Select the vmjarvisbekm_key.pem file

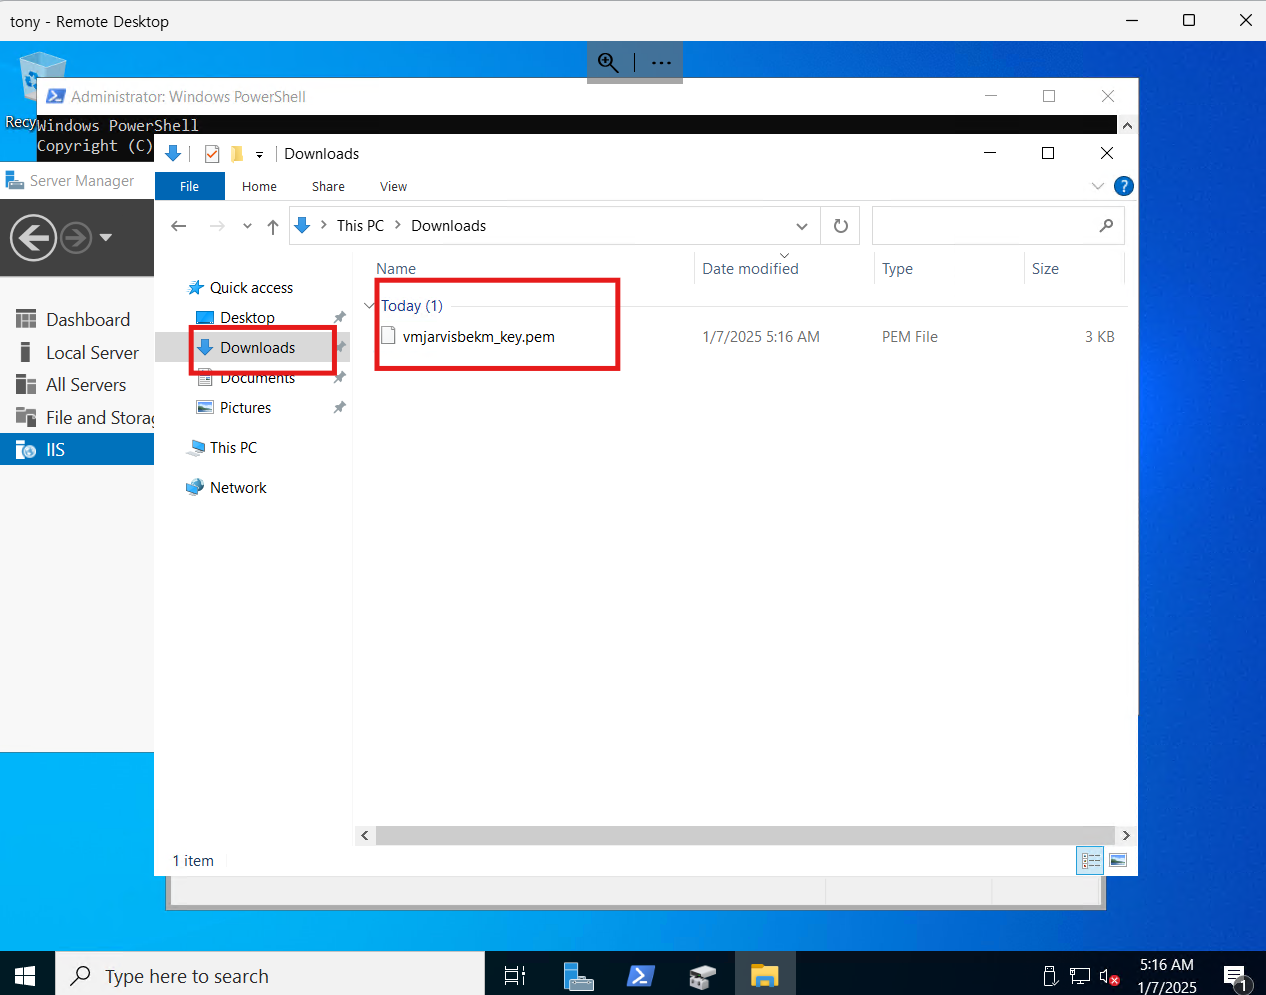[x=478, y=337]
